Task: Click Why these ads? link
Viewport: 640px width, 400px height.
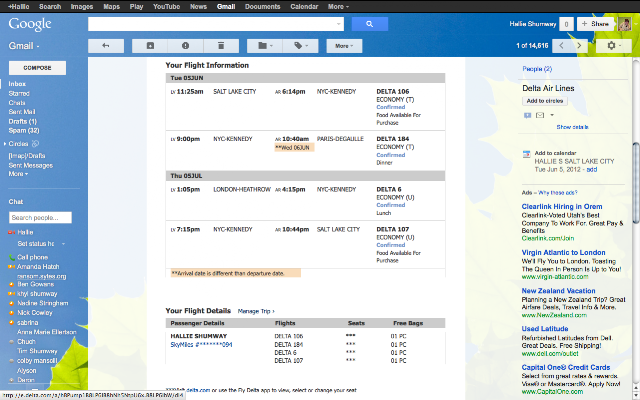Action: tap(558, 193)
